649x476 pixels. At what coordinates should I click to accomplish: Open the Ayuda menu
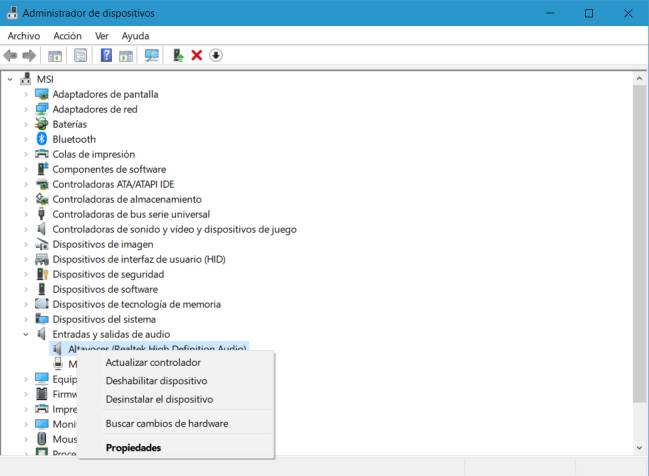135,36
